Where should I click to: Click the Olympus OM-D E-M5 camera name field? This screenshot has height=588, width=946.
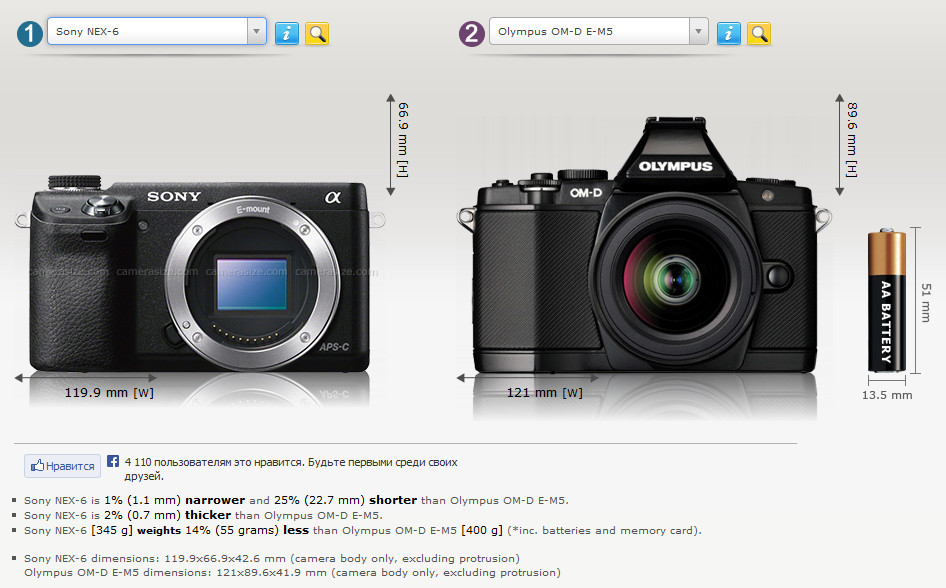click(x=589, y=32)
